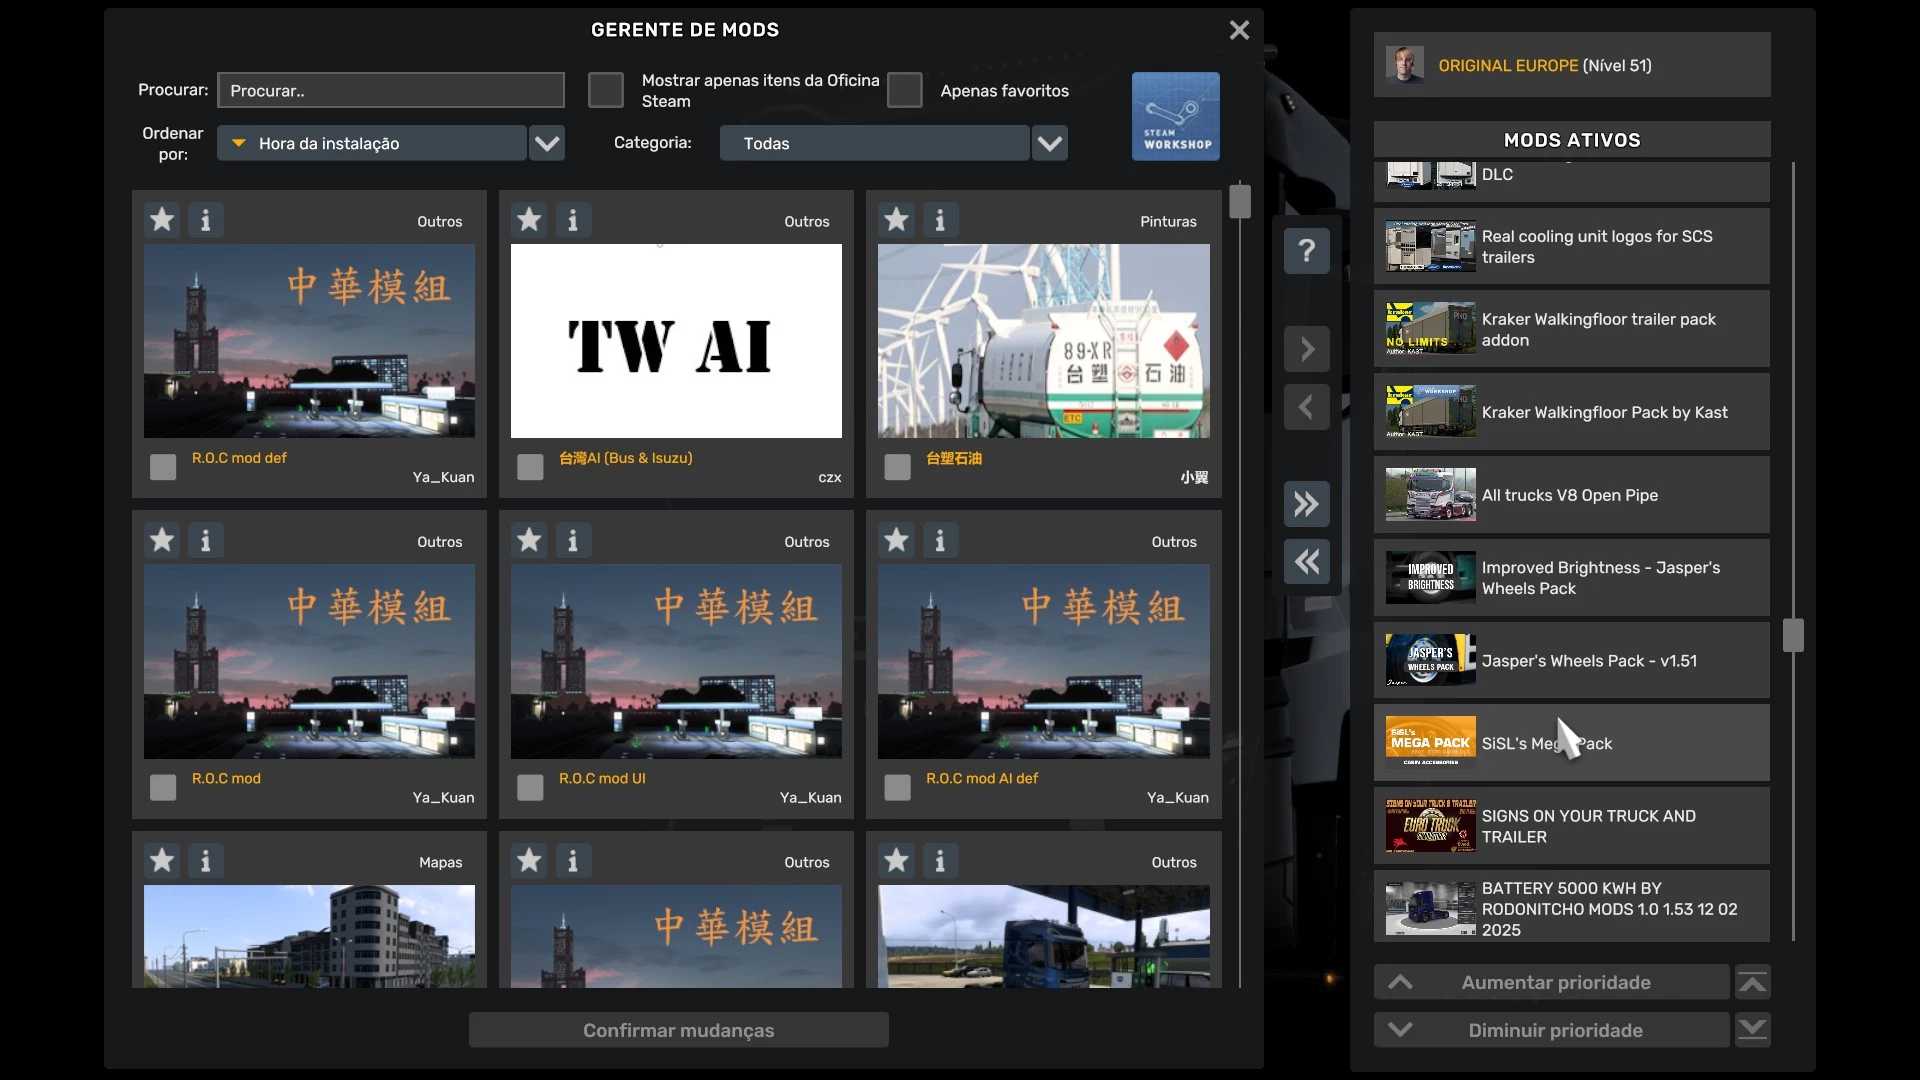
Task: Activate all mods with double right arrows
Action: (x=1306, y=504)
